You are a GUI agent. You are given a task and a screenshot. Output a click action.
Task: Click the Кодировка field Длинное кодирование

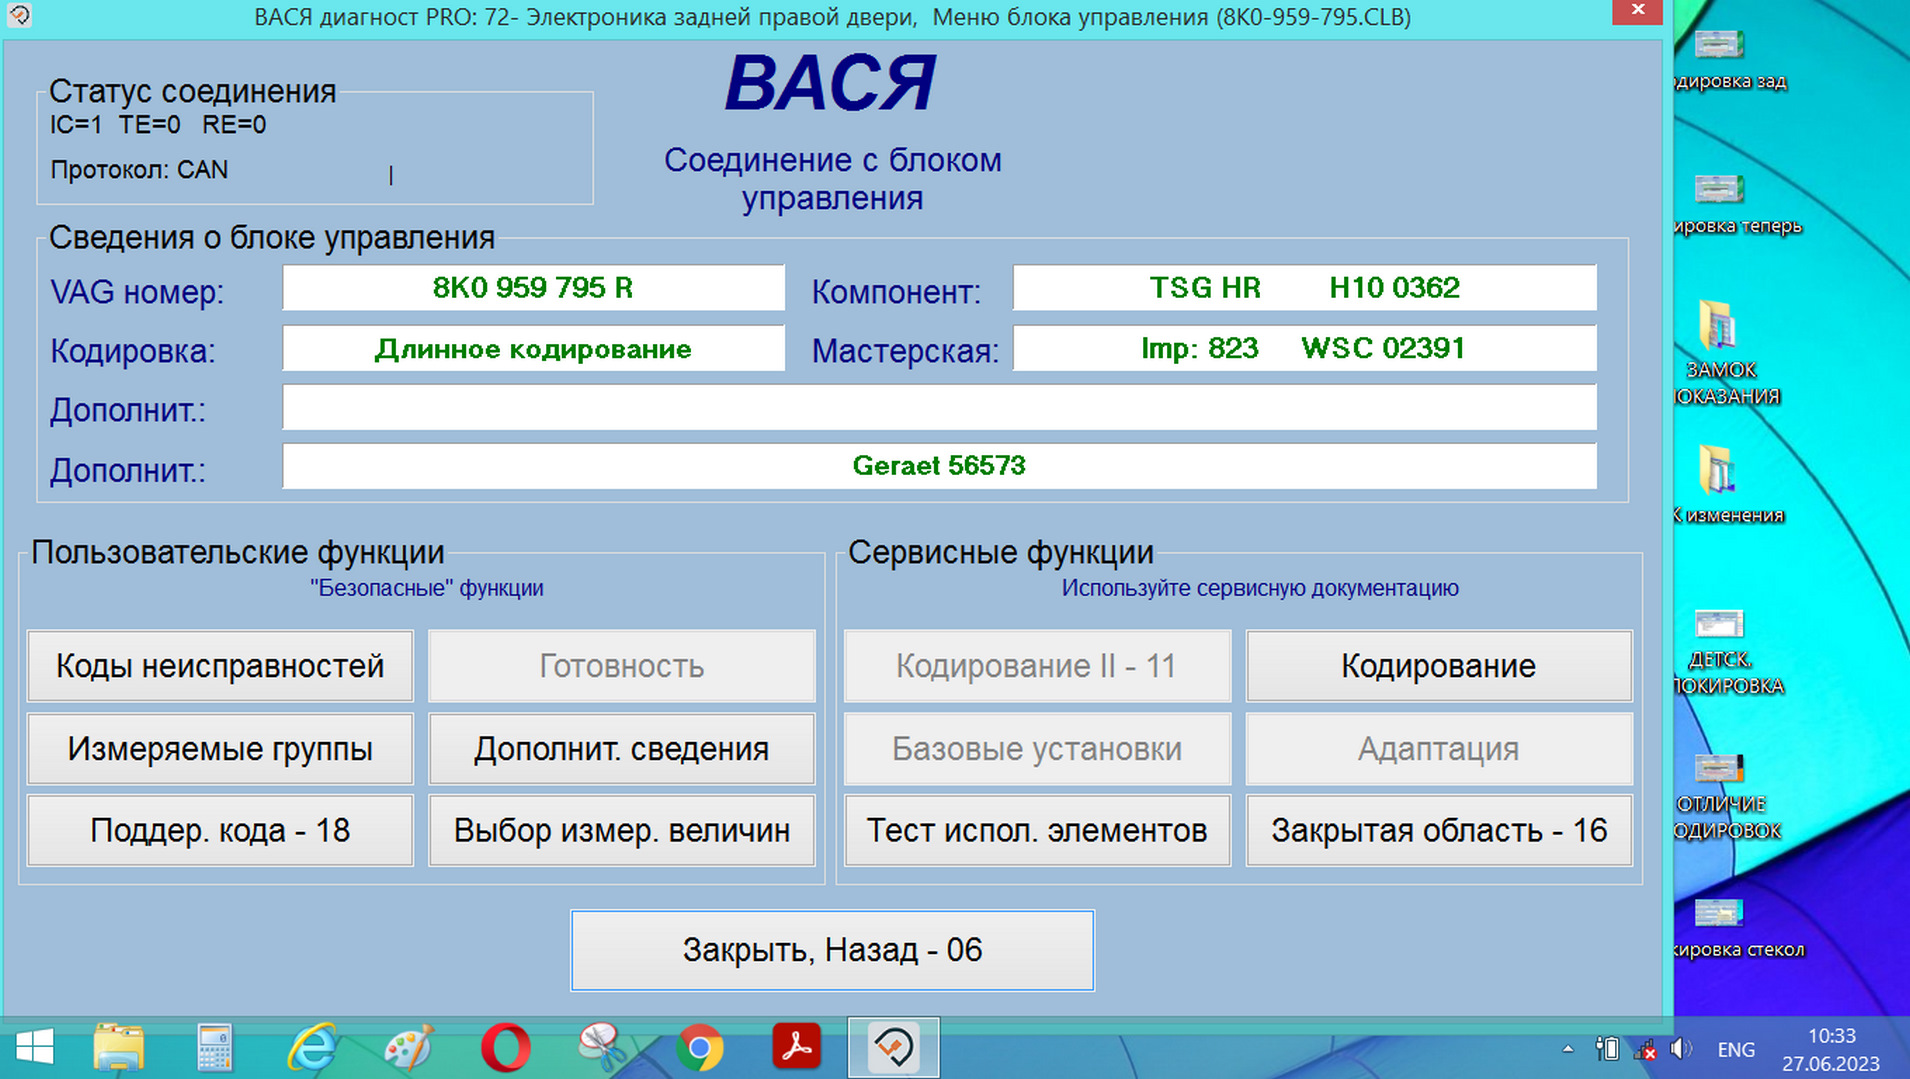pyautogui.click(x=533, y=348)
